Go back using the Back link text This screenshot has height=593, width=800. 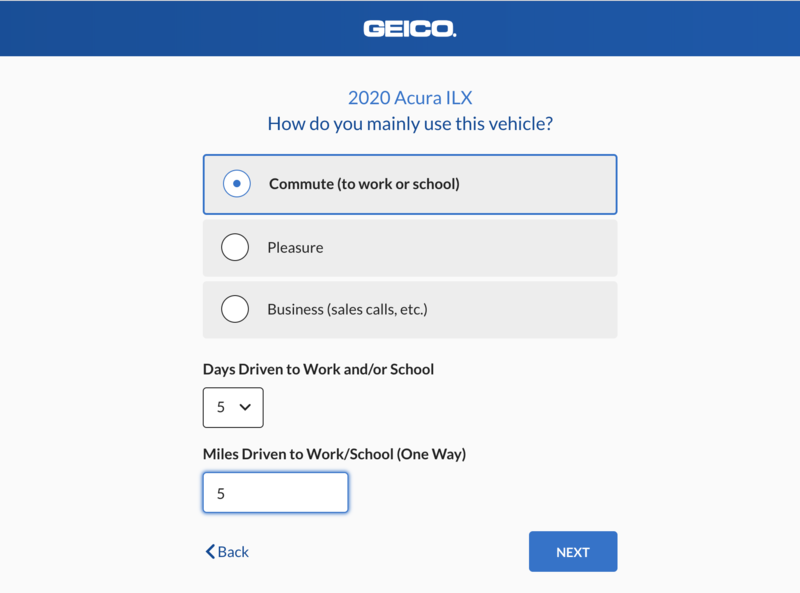point(234,552)
